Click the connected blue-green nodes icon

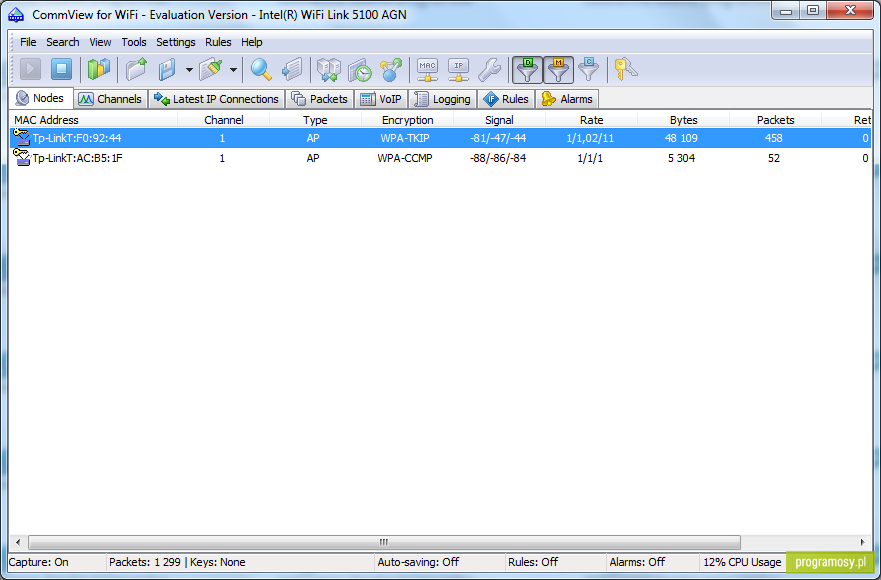(x=391, y=70)
